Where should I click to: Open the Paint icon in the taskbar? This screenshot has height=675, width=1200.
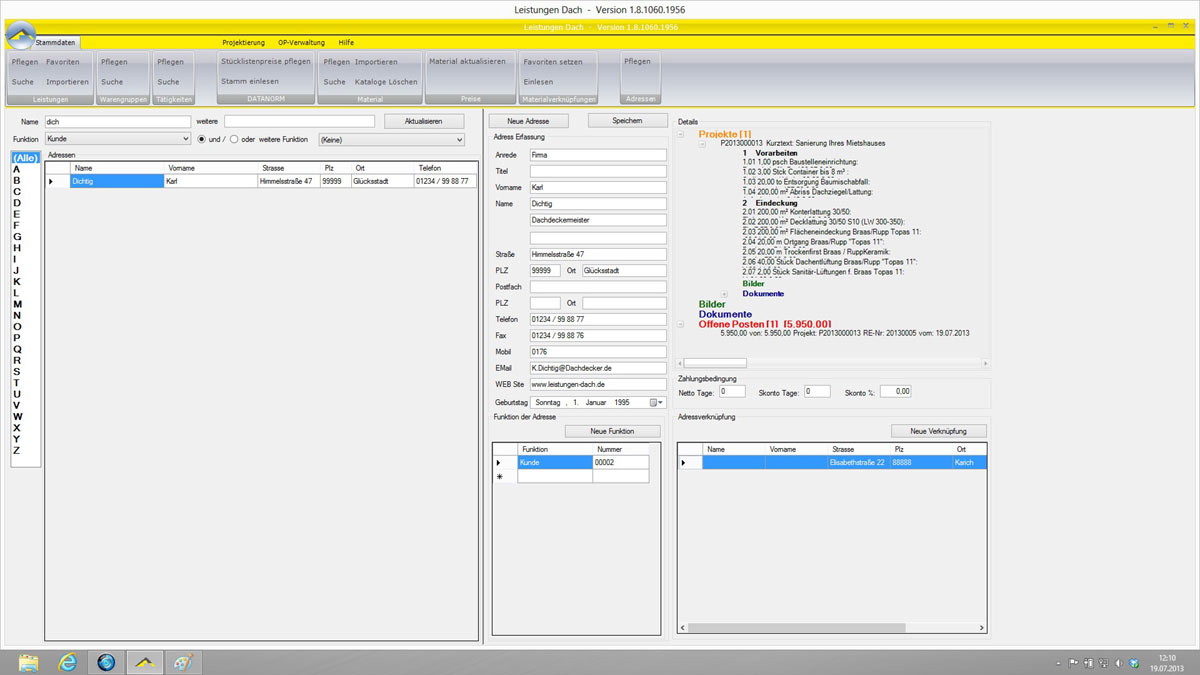(184, 661)
